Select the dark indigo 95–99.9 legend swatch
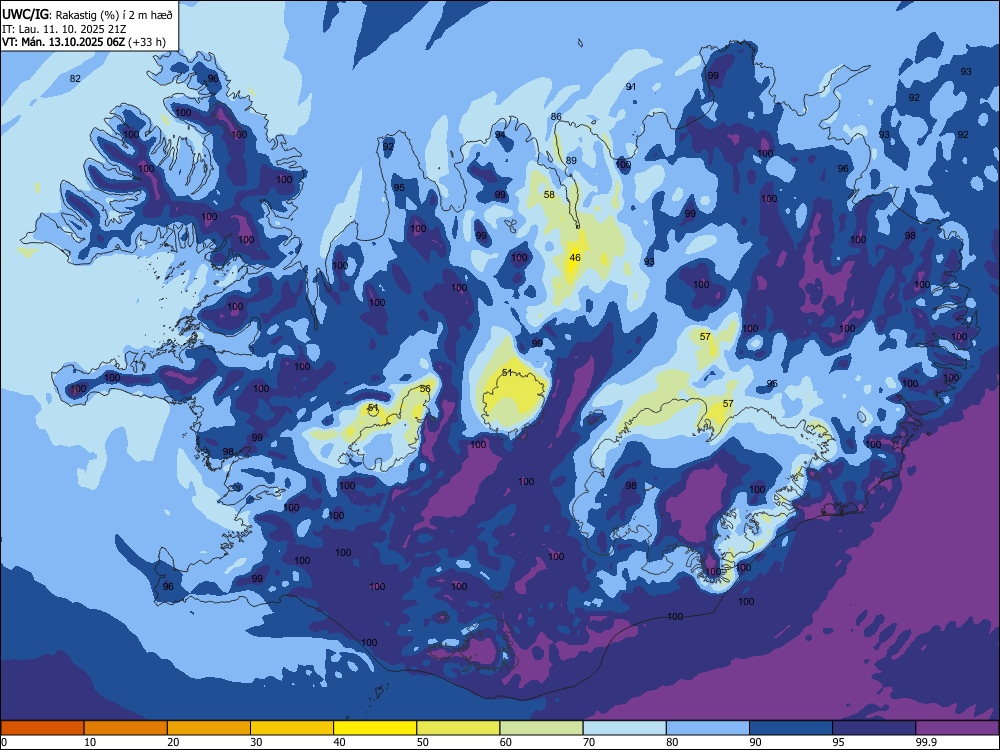The image size is (1000, 750). [x=874, y=728]
